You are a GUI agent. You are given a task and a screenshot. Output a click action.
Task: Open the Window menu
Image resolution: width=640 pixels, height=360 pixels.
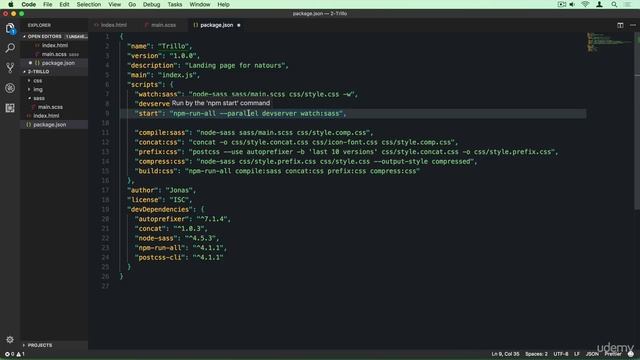[x=200, y=4]
